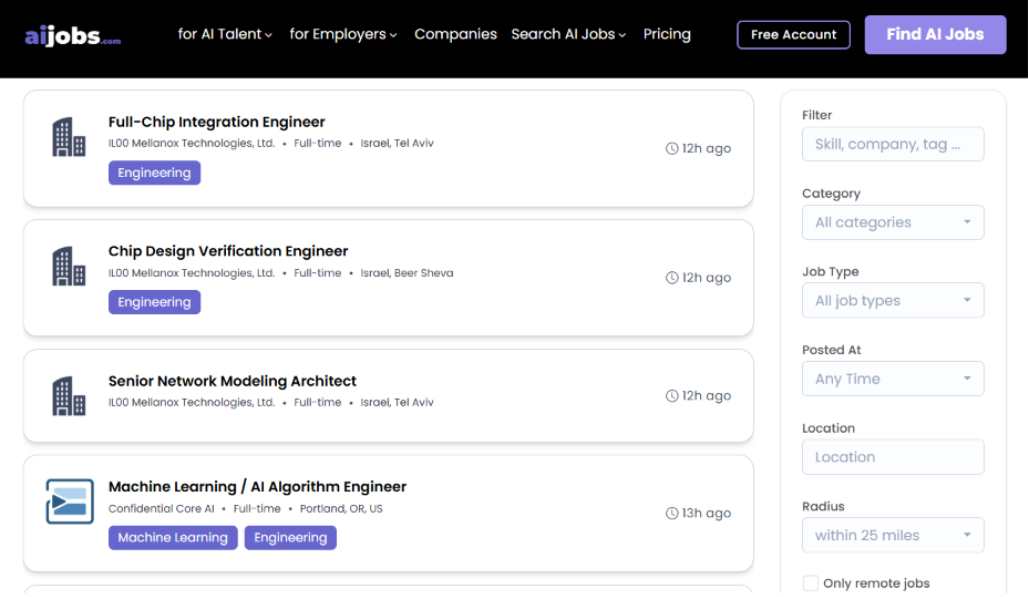Click the aijobs.com logo
This screenshot has height=597, width=1028.
[x=73, y=35]
